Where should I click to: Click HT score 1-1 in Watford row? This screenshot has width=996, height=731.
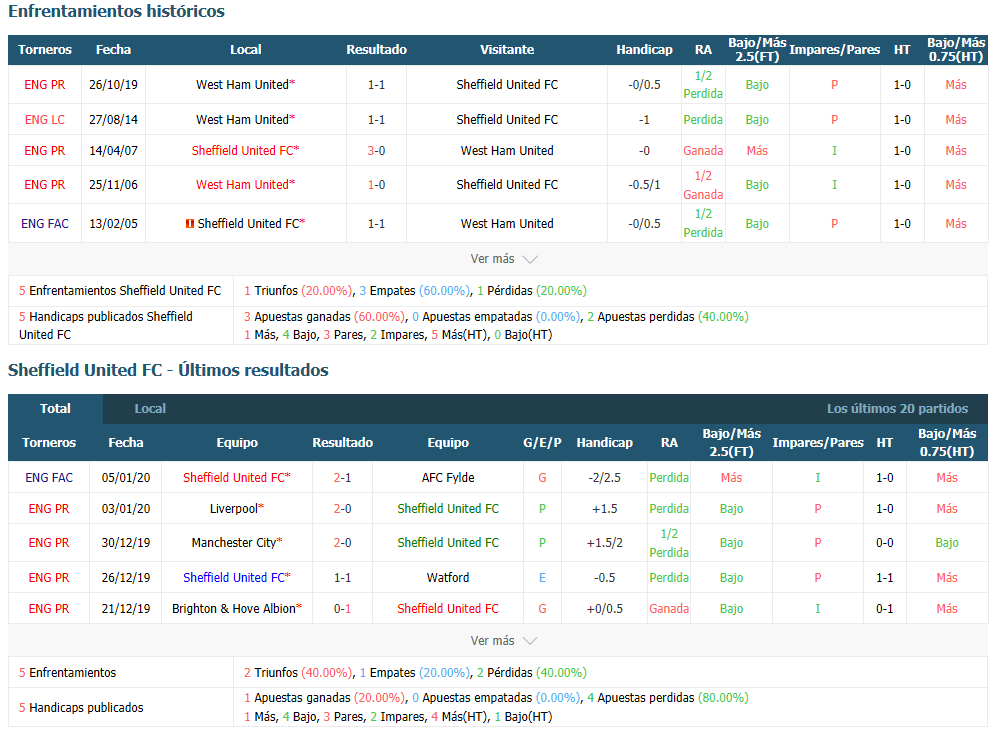pos(885,578)
